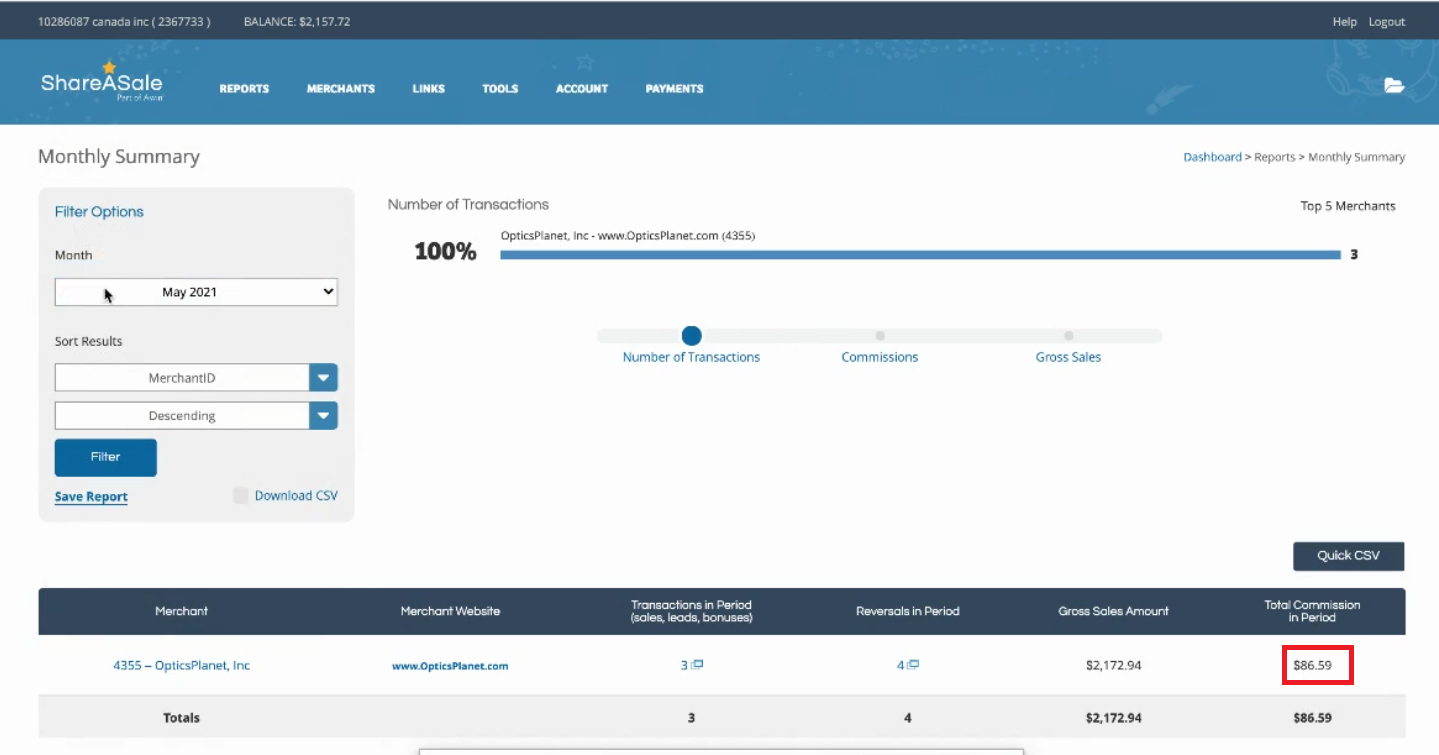Screen dimensions: 1439x755
Task: Click the Logout link
Action: [1387, 22]
